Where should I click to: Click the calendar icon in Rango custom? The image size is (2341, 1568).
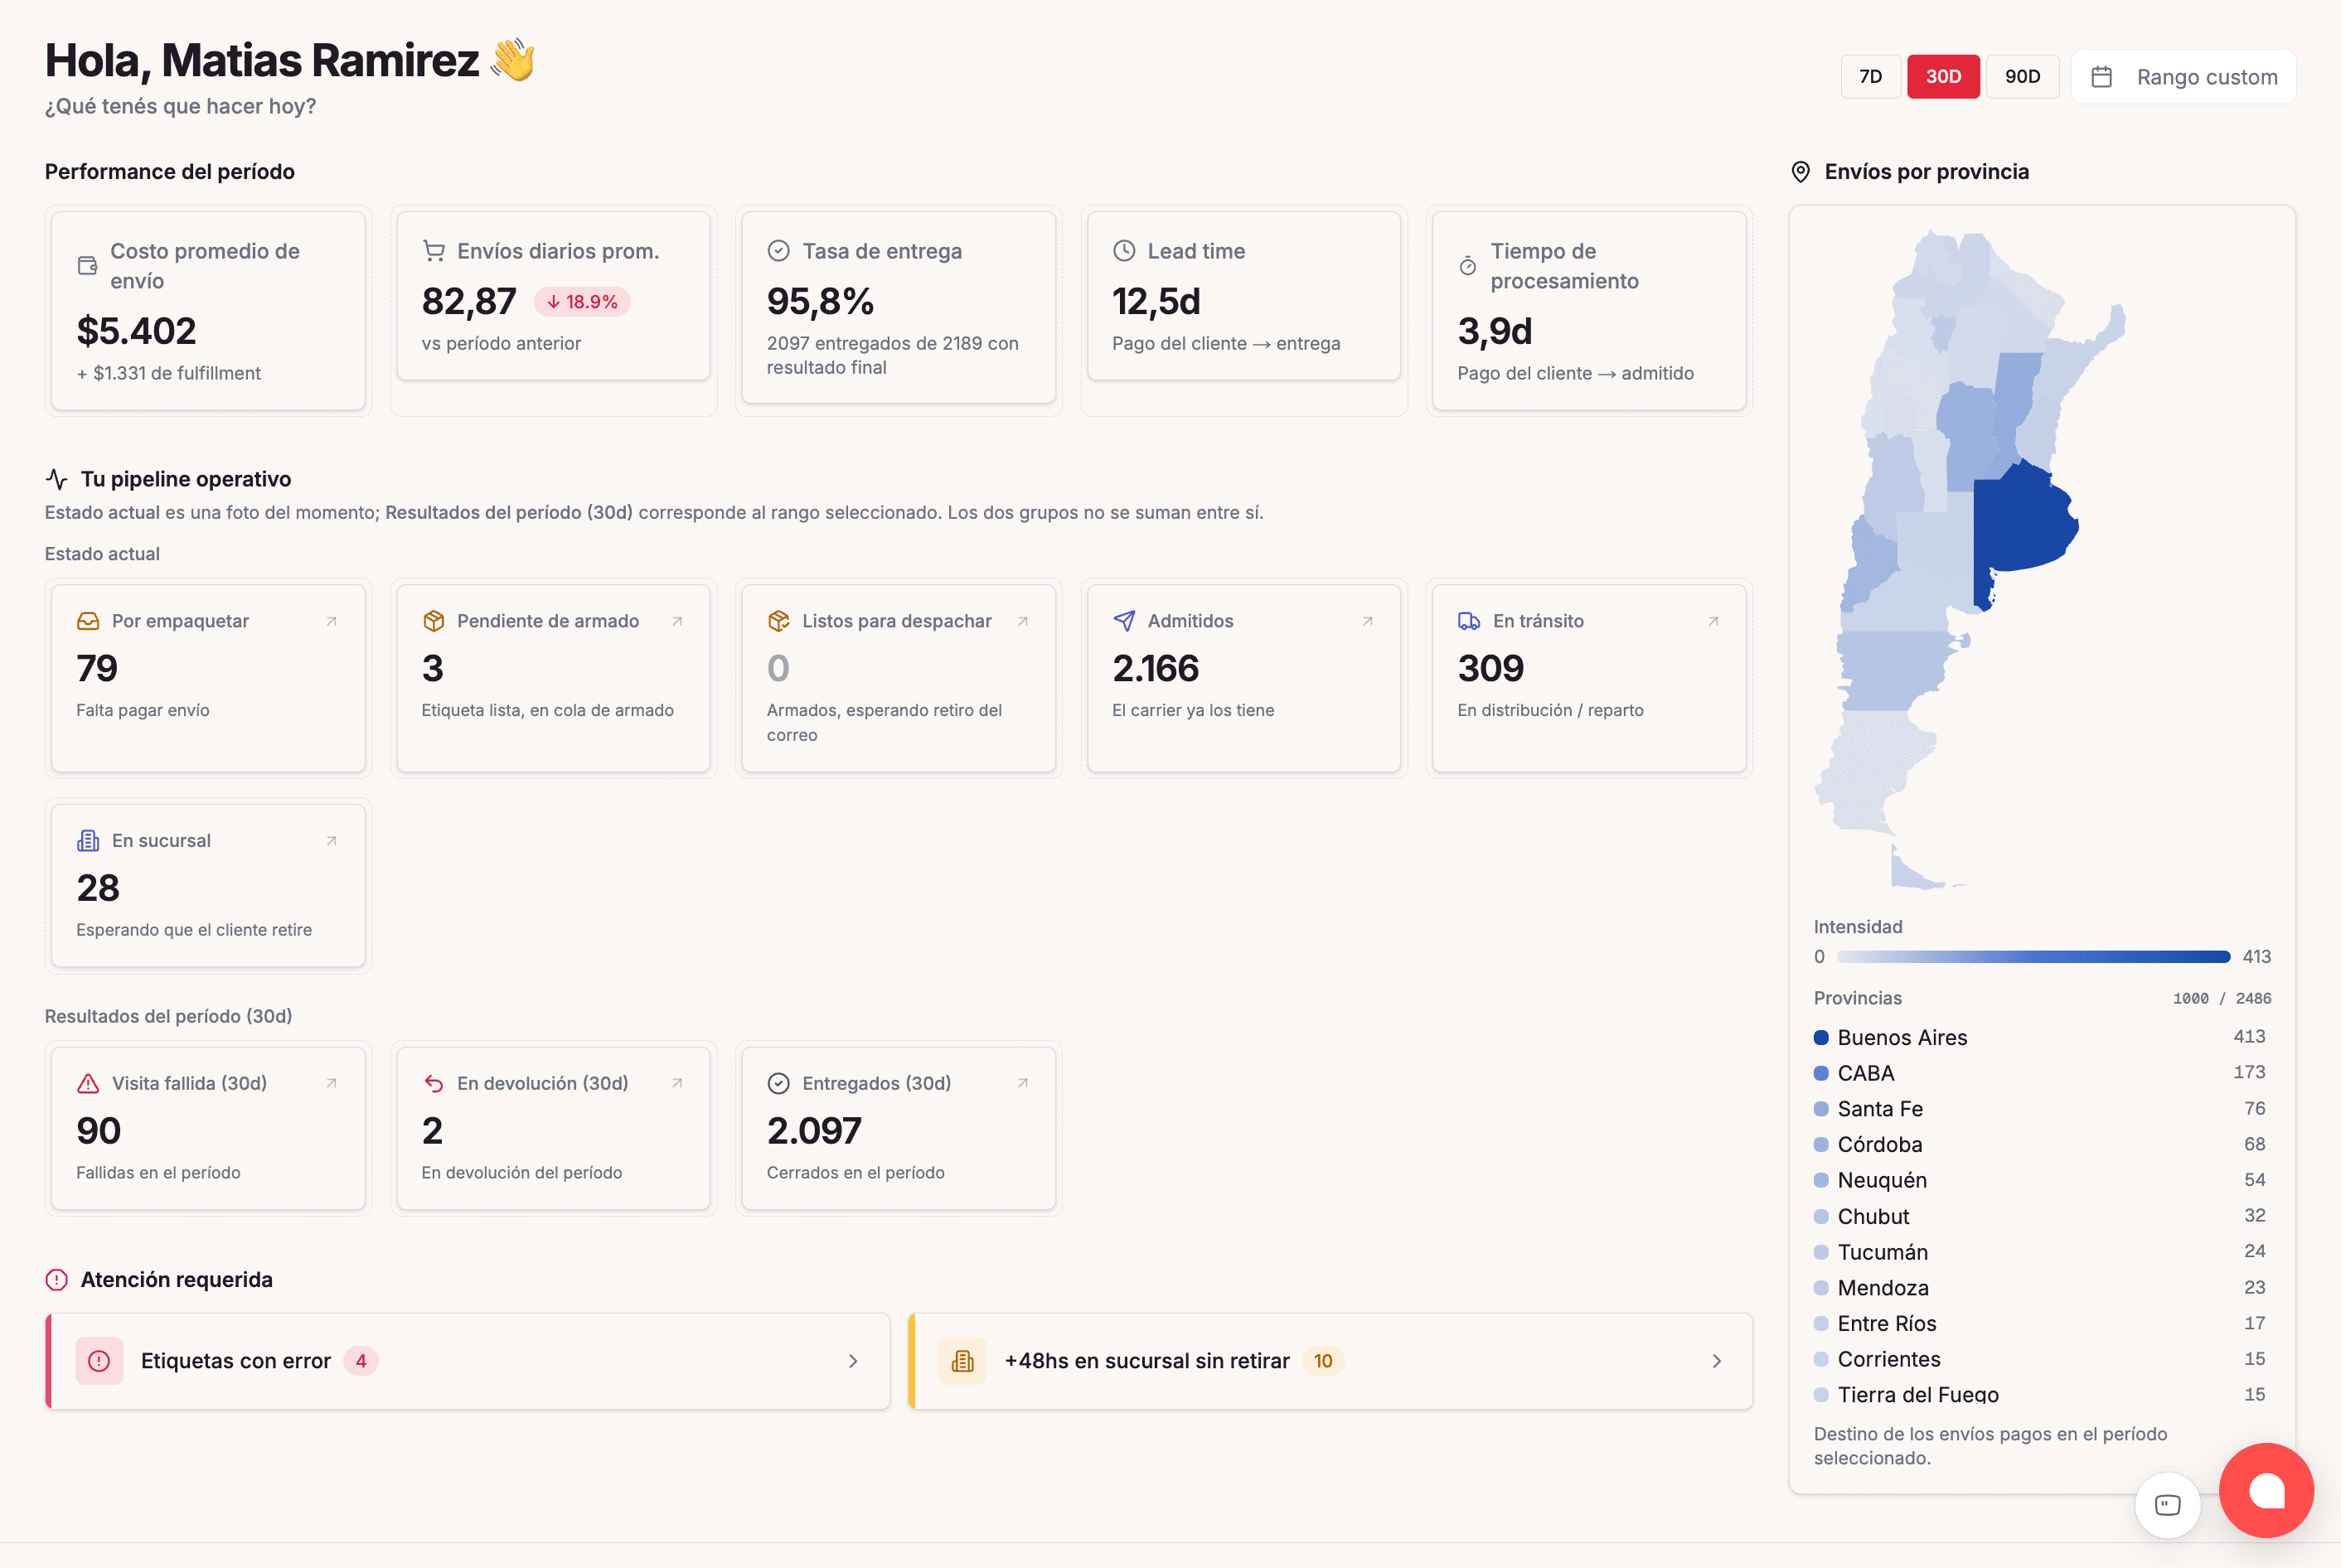coord(2102,77)
